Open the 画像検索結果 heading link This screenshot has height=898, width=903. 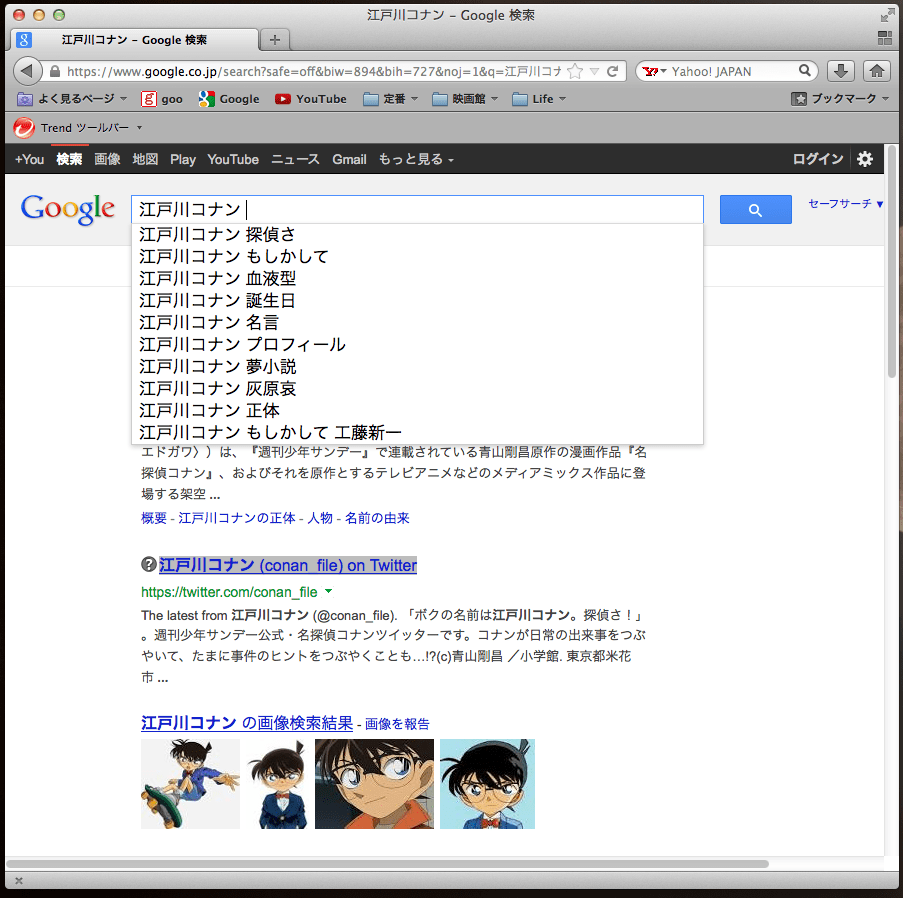coord(247,723)
